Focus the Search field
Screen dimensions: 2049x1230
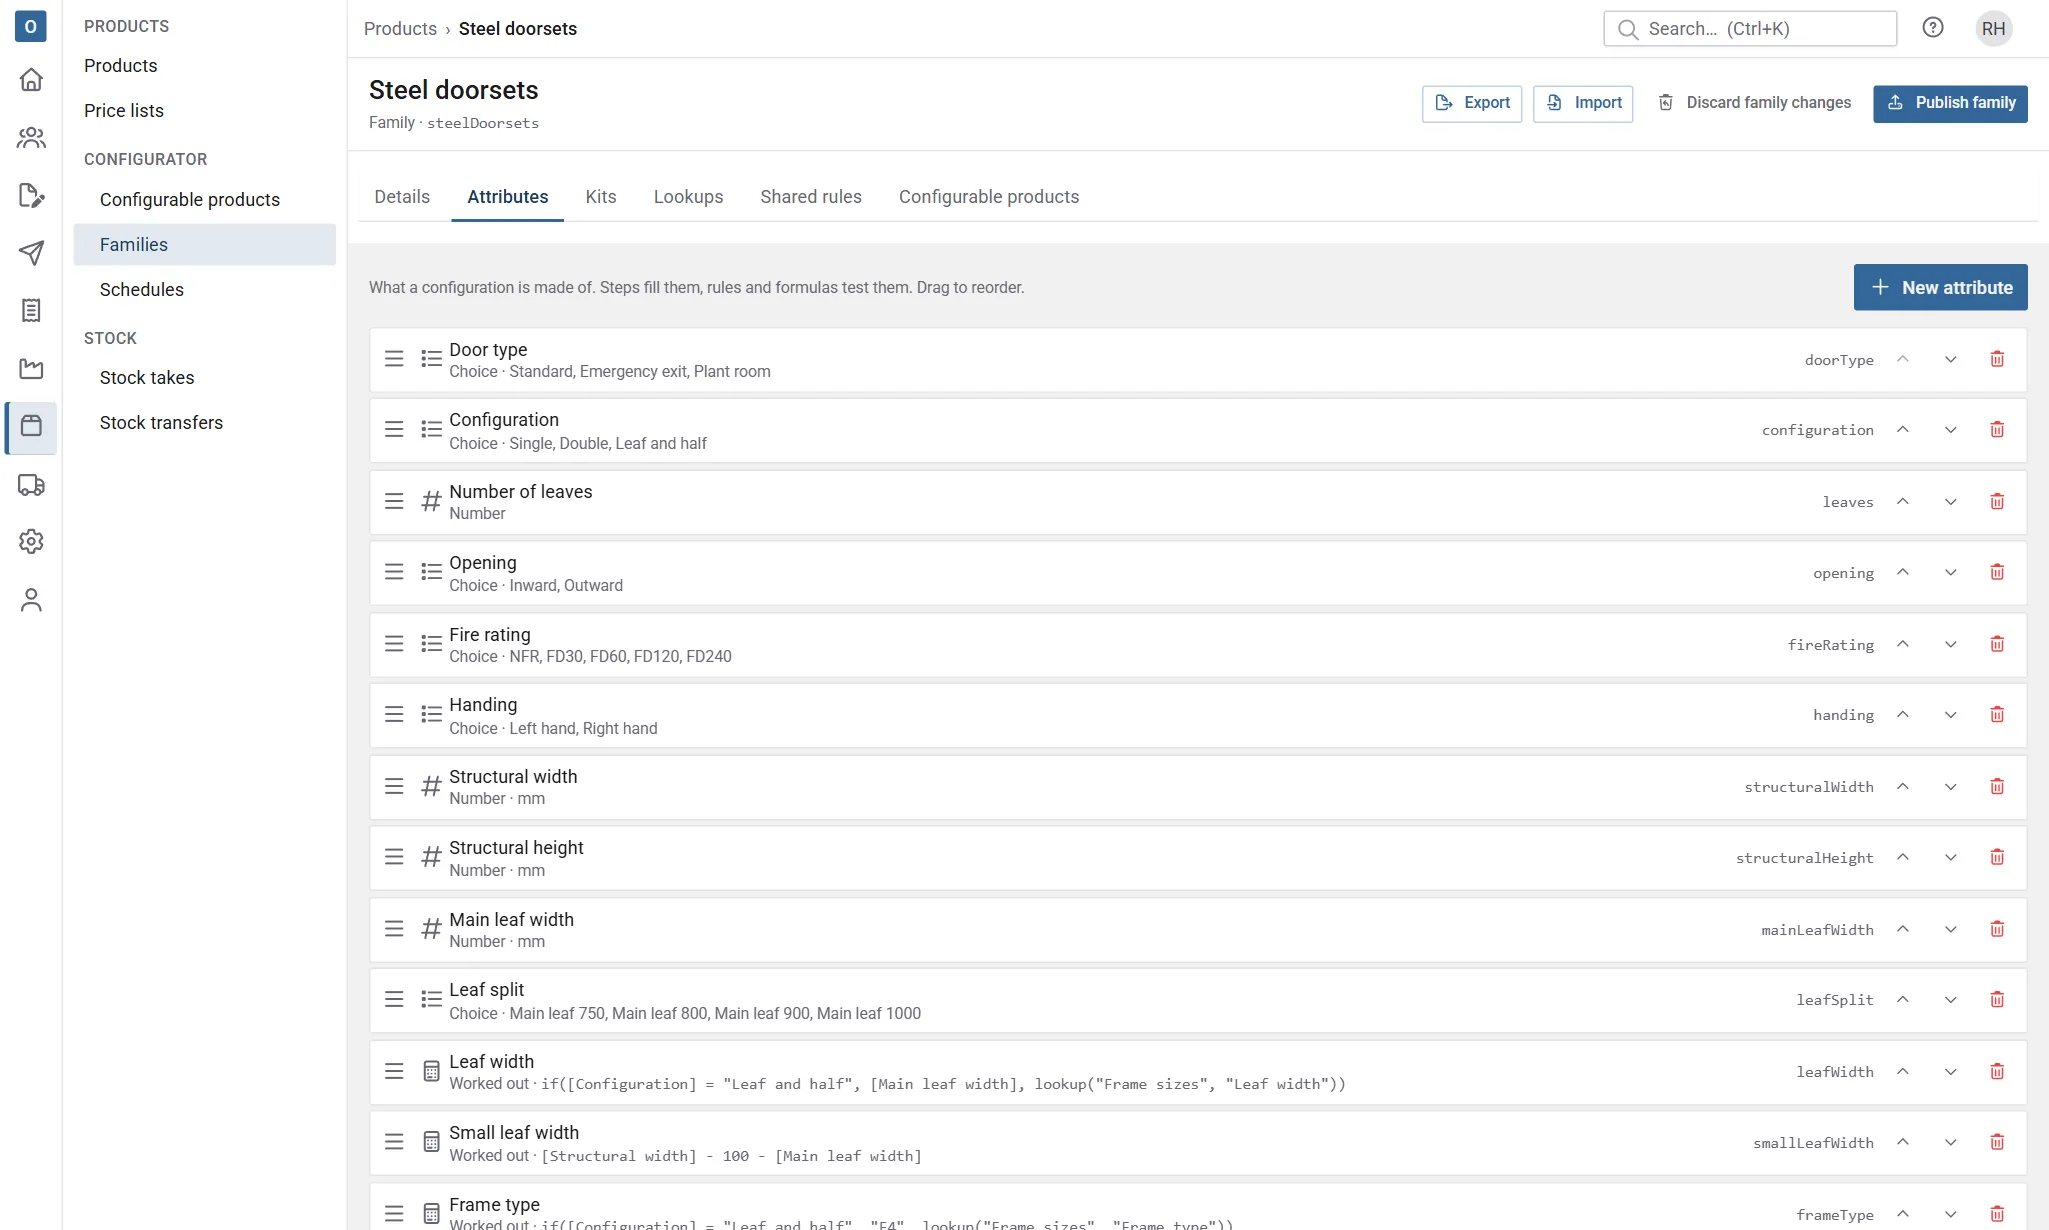click(1750, 29)
